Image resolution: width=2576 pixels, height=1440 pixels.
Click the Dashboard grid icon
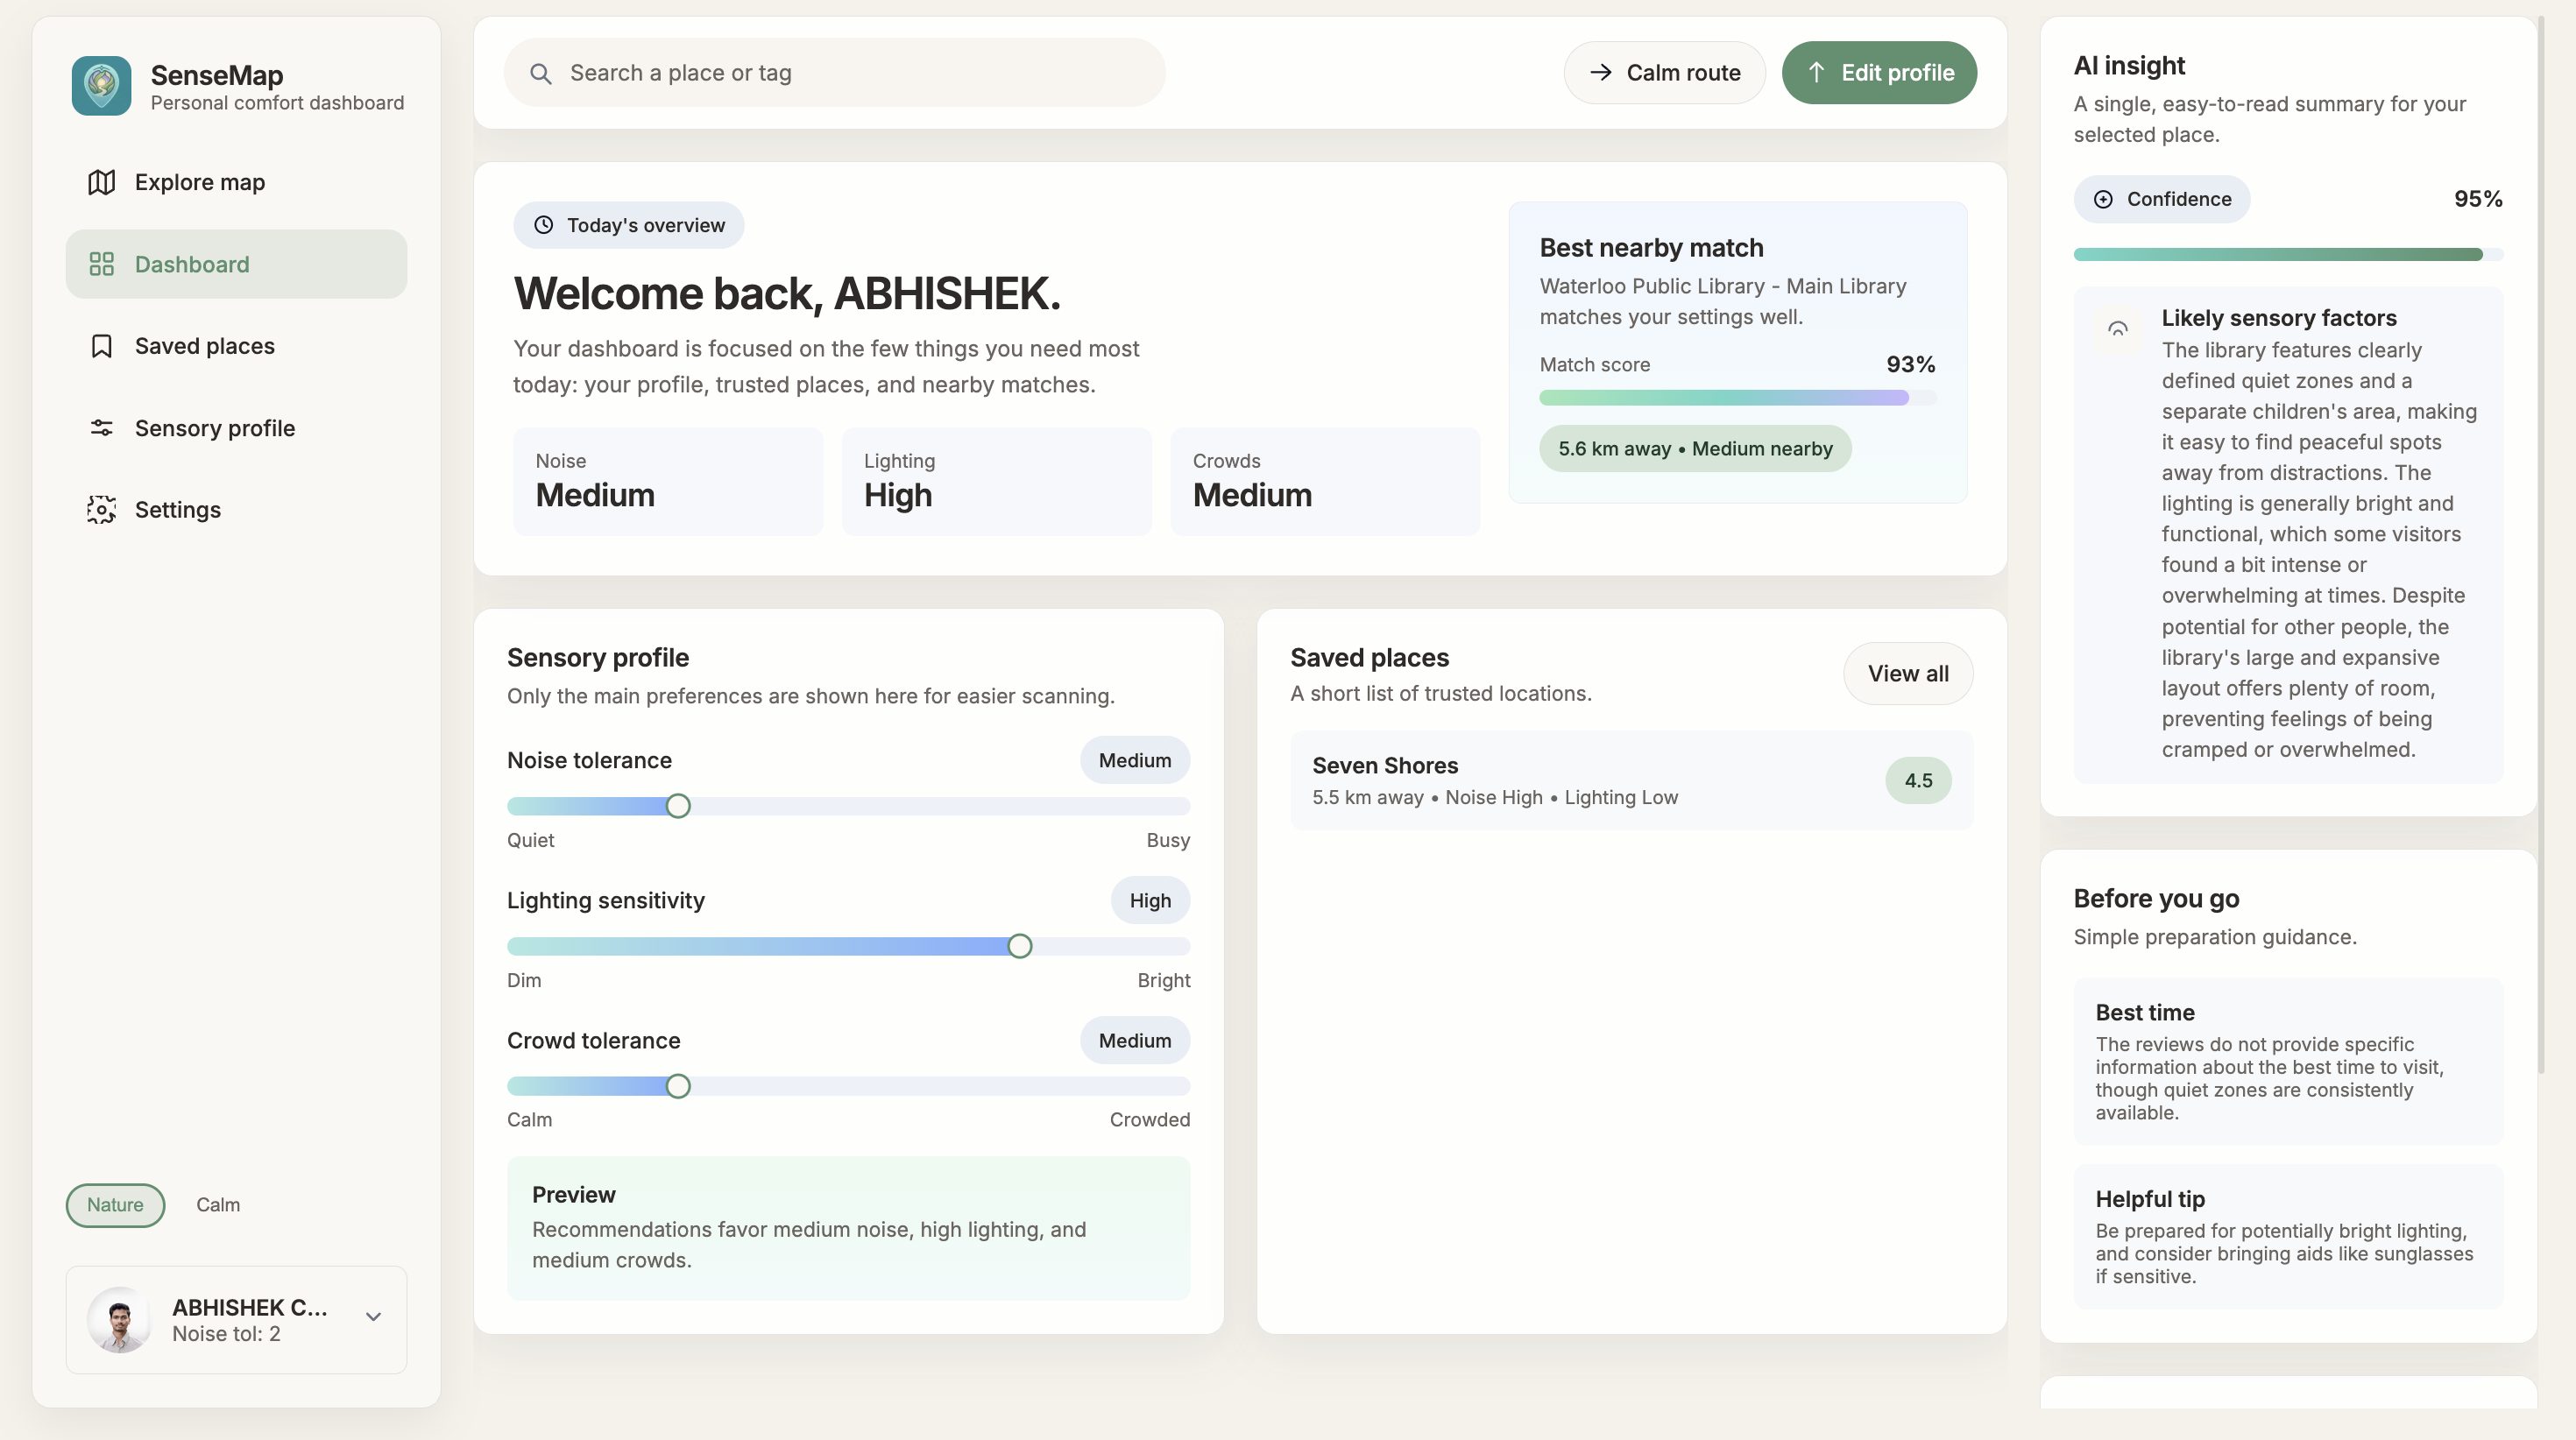point(101,264)
